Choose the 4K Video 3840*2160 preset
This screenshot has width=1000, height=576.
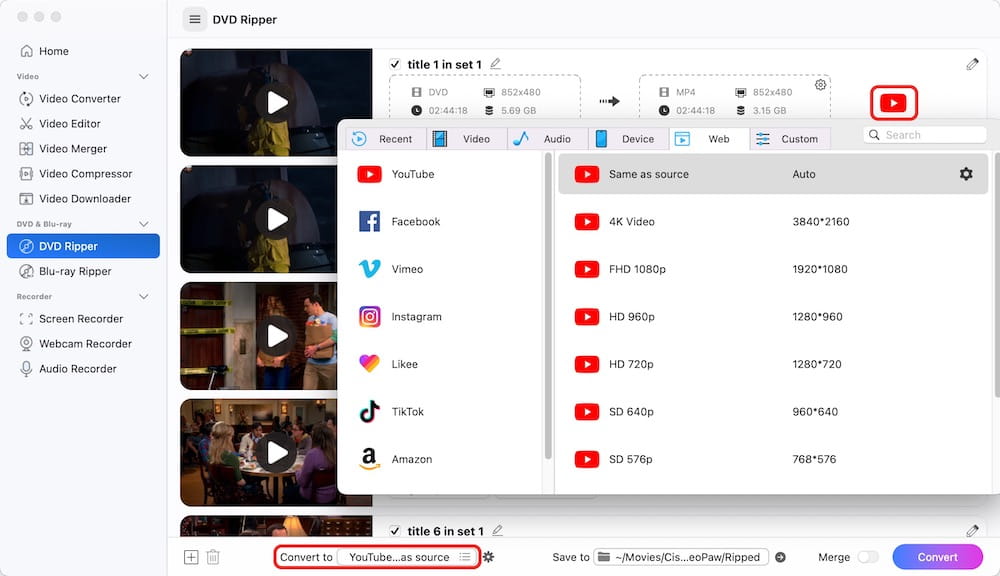click(x=773, y=221)
